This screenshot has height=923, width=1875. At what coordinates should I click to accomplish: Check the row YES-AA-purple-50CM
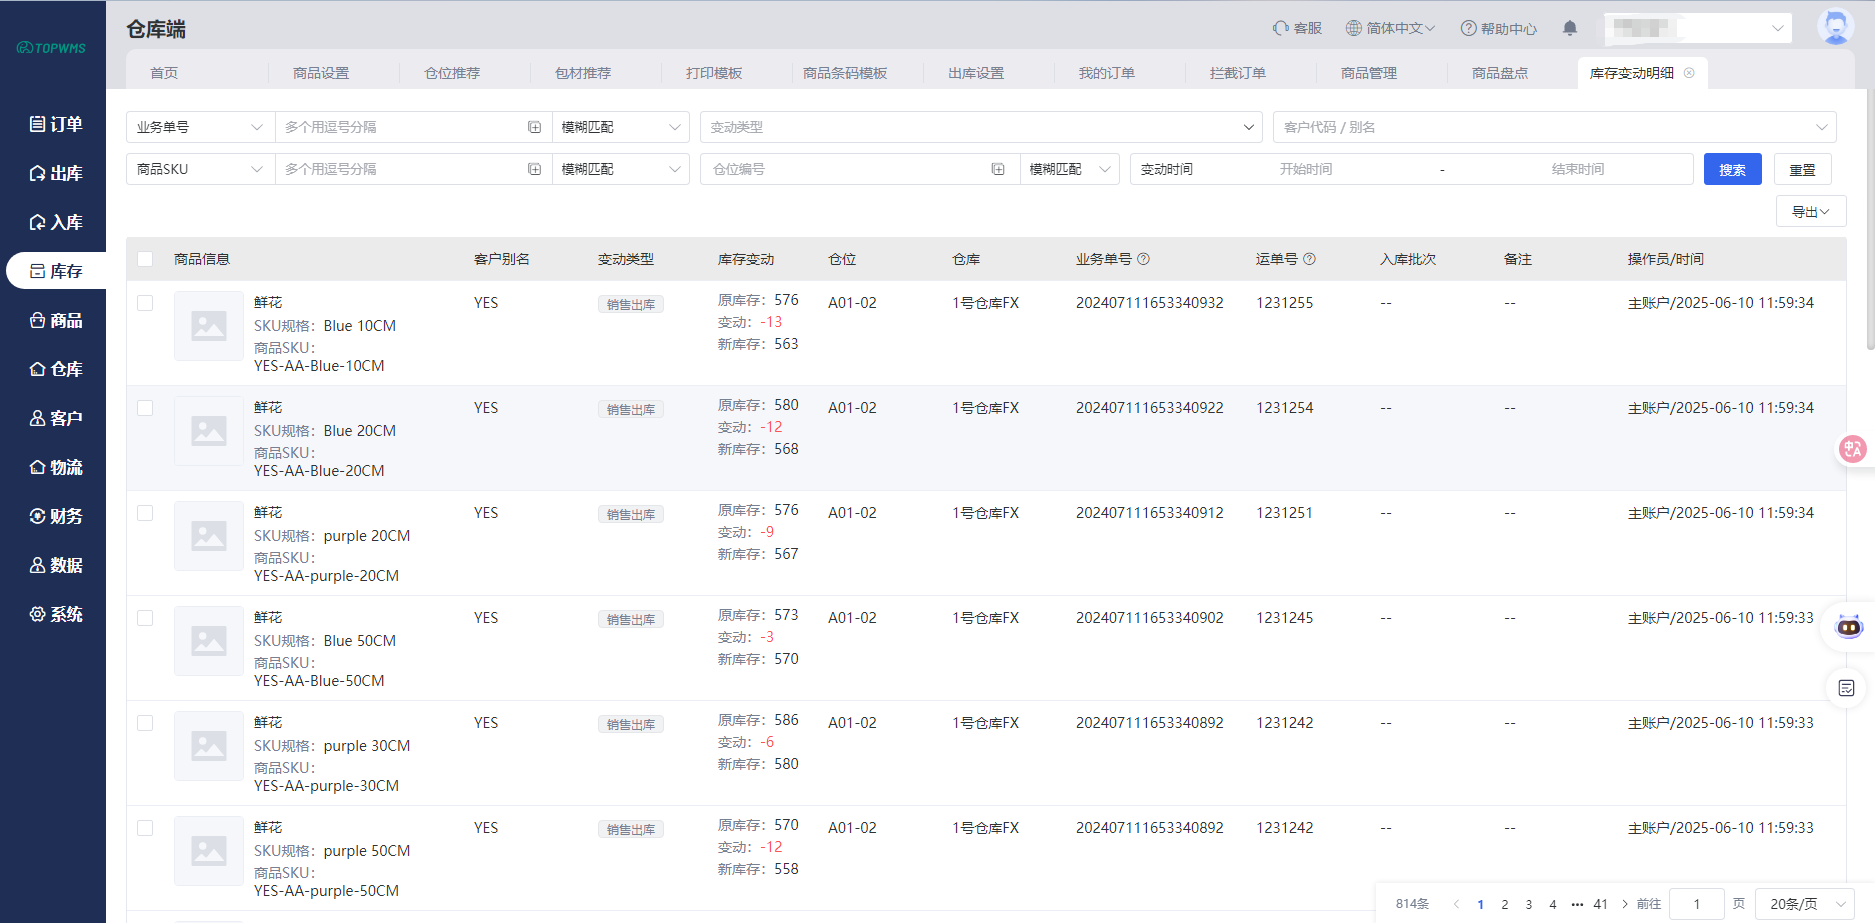[145, 828]
